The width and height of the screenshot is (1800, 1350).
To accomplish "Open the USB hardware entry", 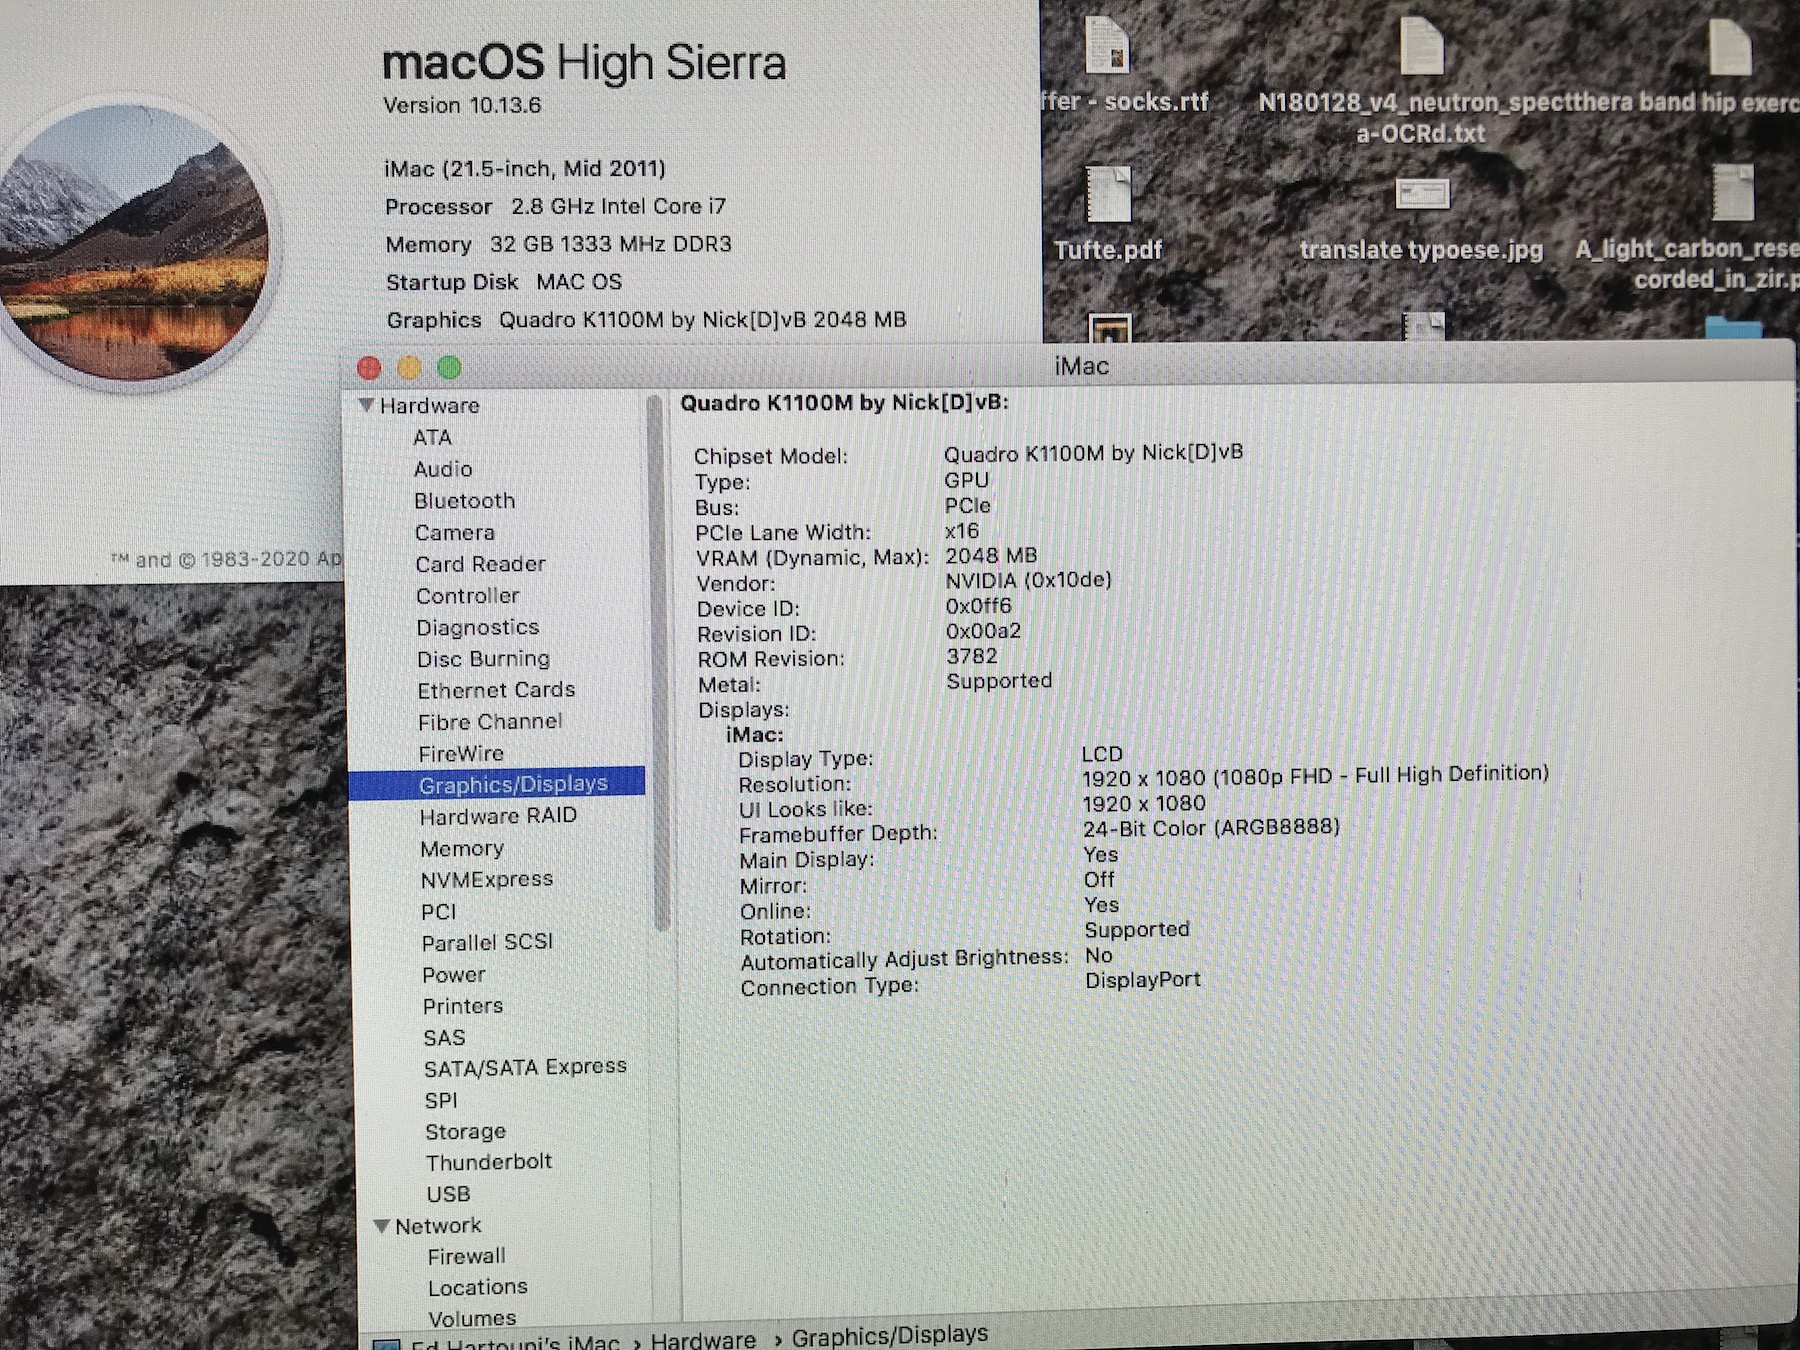I will click(x=448, y=1194).
